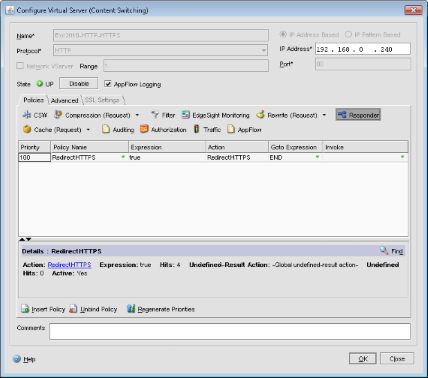Image resolution: width=428 pixels, height=378 pixels.
Task: Click the Disable button
Action: tap(79, 84)
